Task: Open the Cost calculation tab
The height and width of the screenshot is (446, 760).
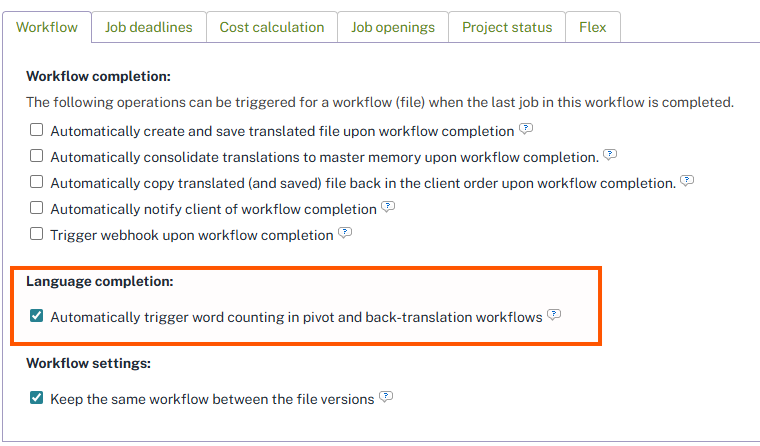Action: (272, 27)
